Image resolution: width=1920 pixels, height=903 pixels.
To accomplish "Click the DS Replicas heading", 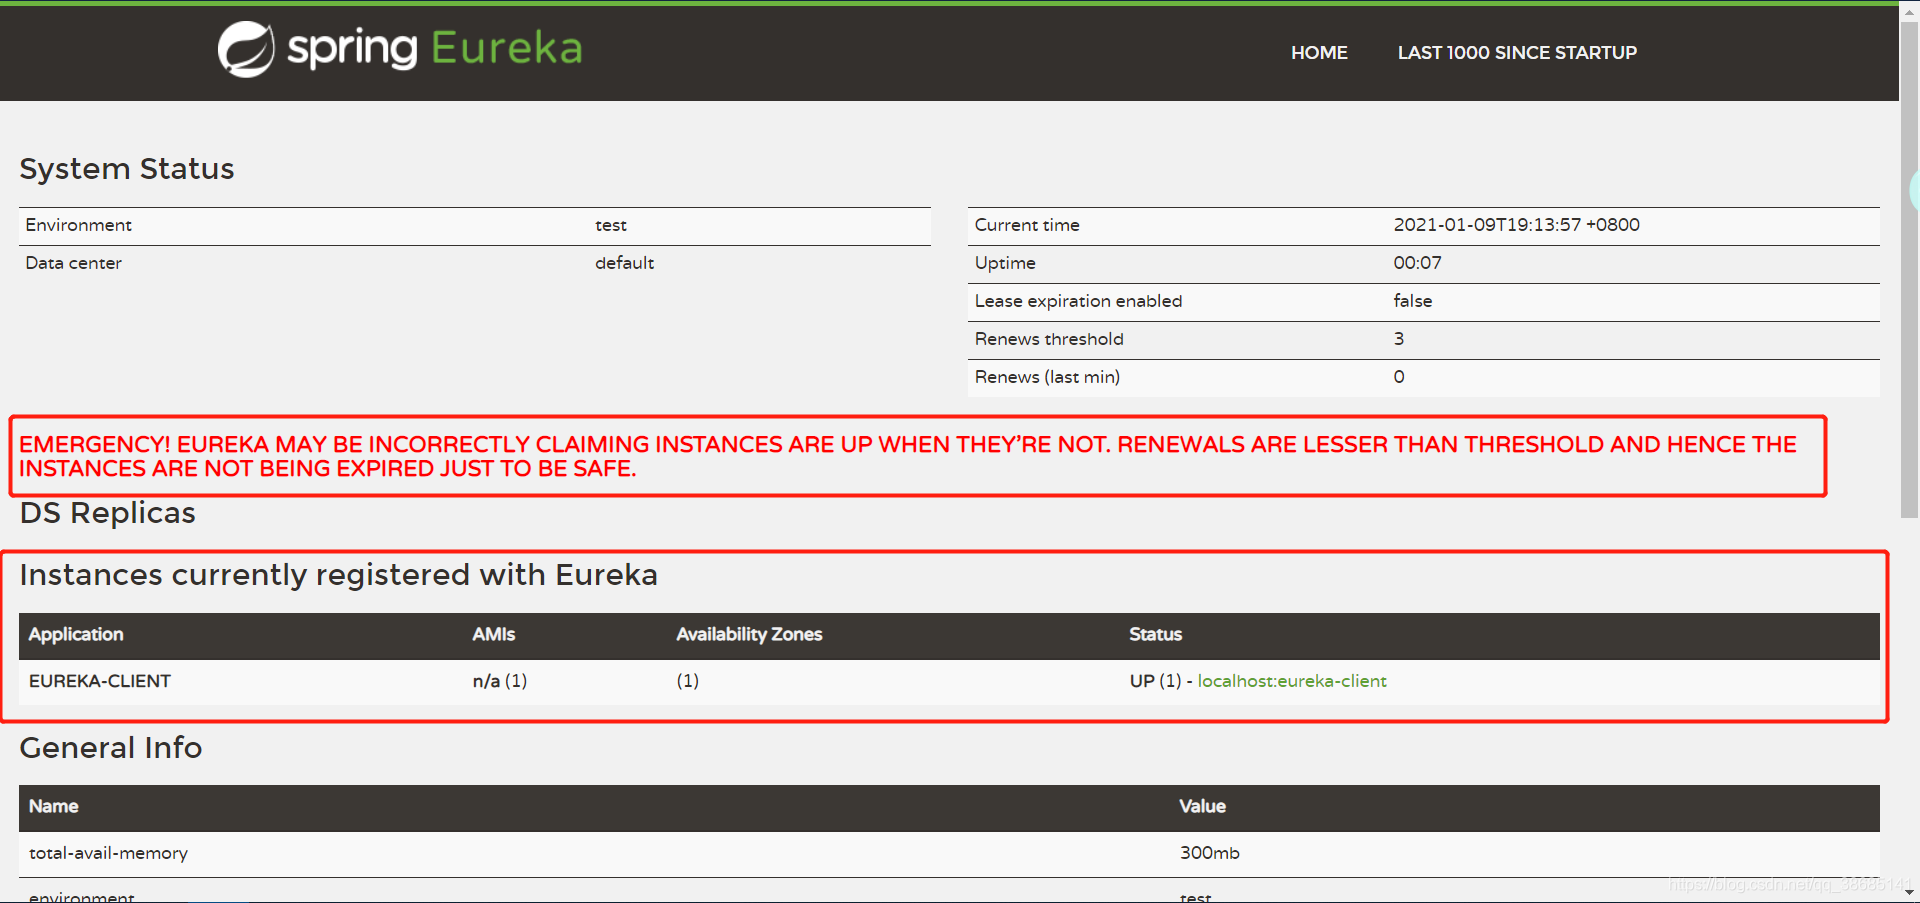I will pos(108,513).
